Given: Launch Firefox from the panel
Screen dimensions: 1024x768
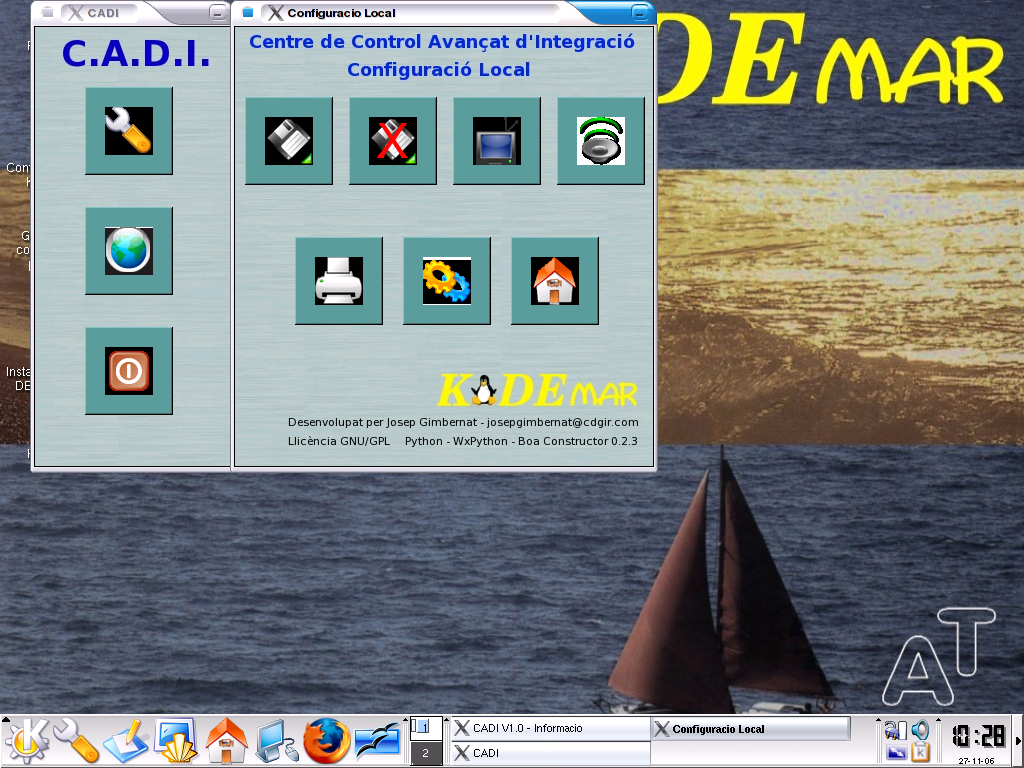Looking at the screenshot, I should click(328, 742).
